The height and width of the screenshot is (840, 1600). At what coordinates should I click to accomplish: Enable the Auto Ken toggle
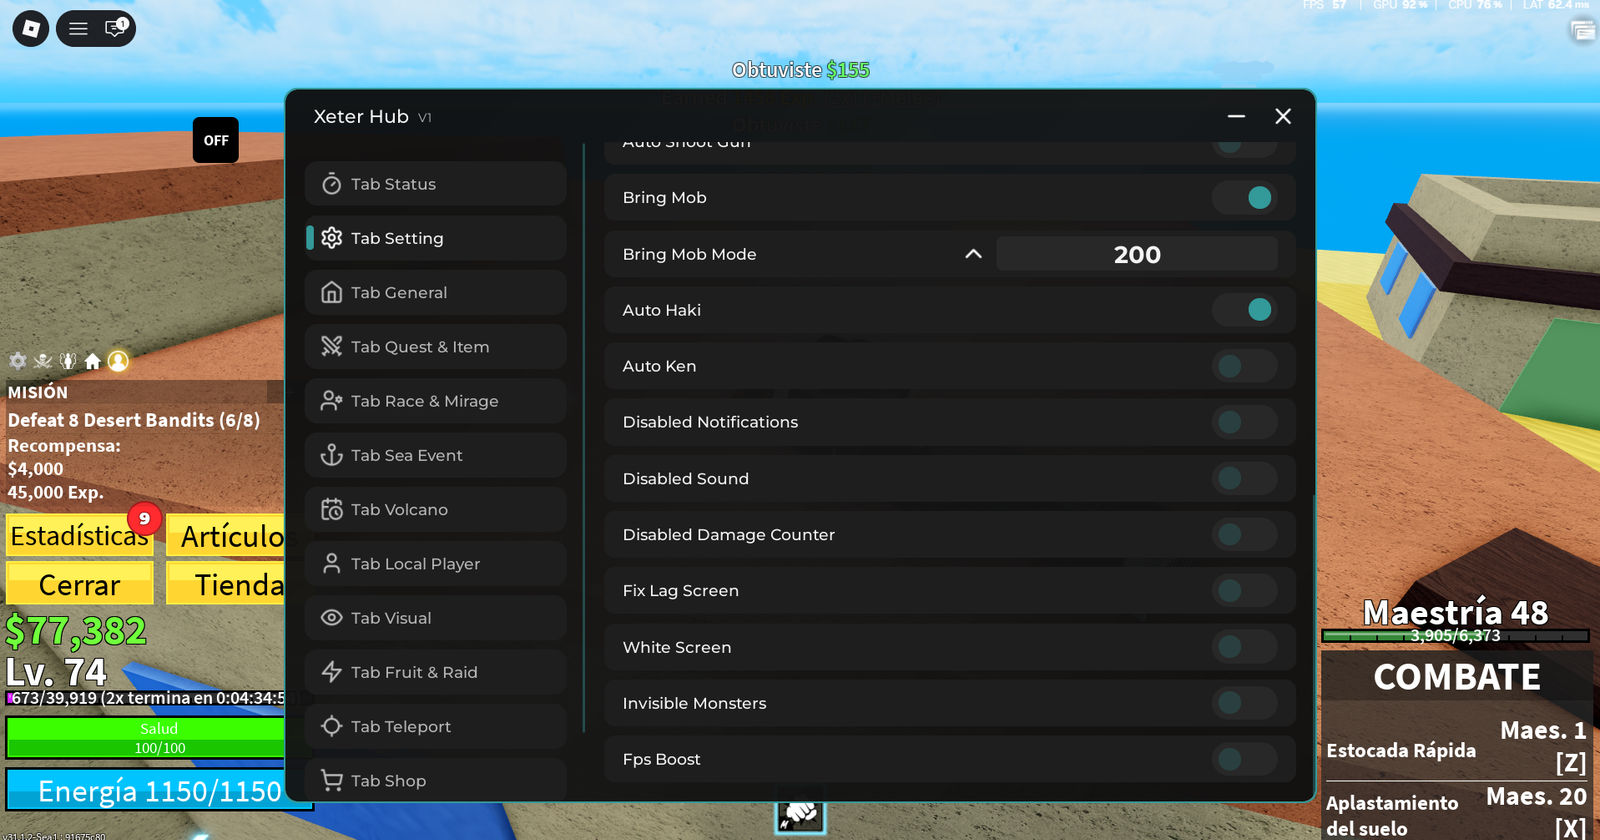pyautogui.click(x=1245, y=366)
